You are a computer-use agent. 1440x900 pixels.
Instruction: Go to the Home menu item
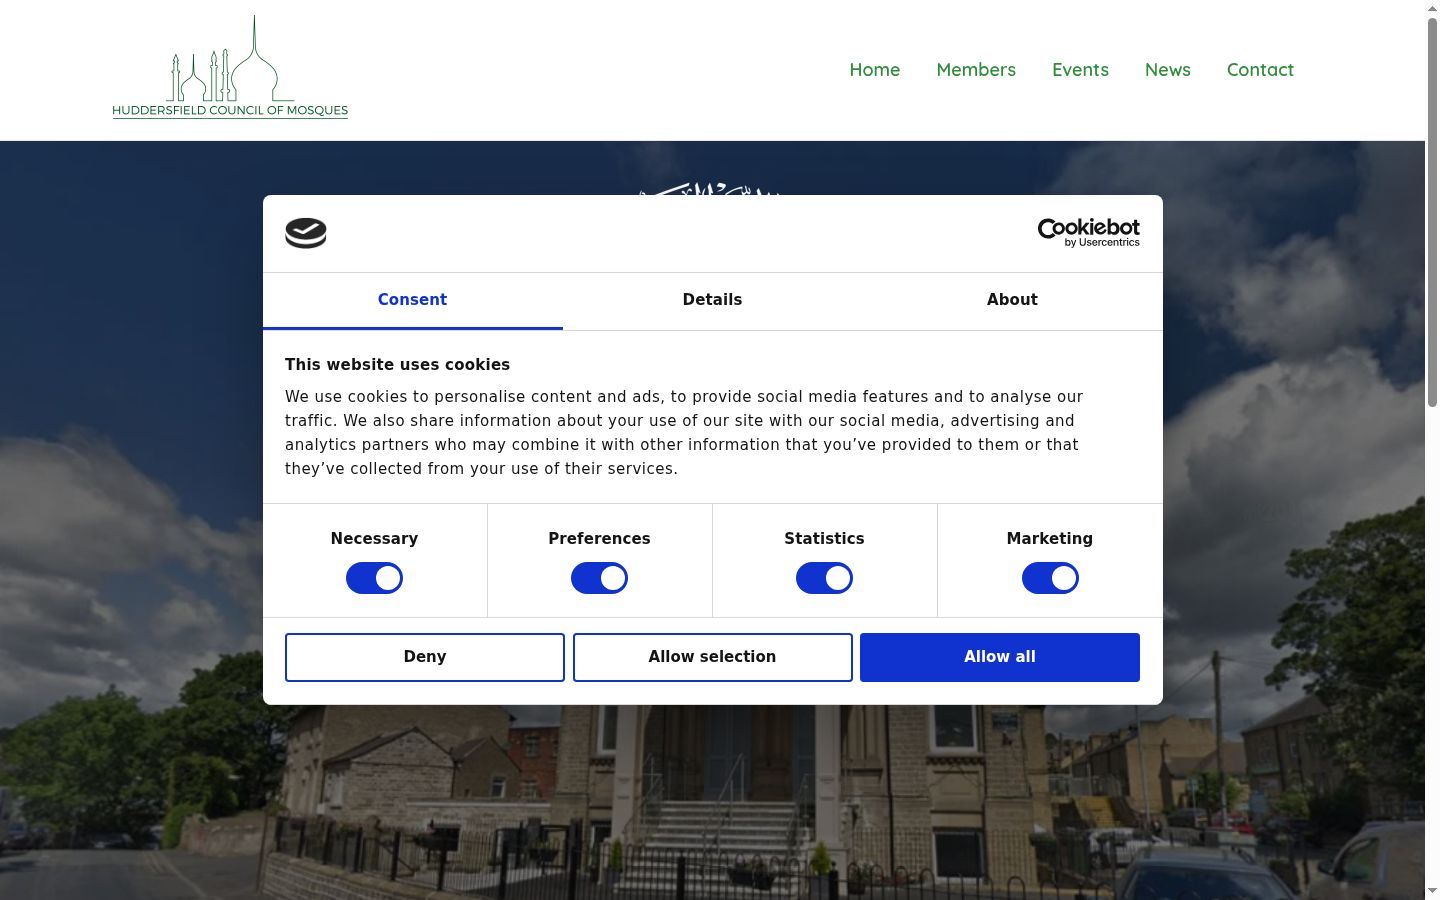click(874, 70)
